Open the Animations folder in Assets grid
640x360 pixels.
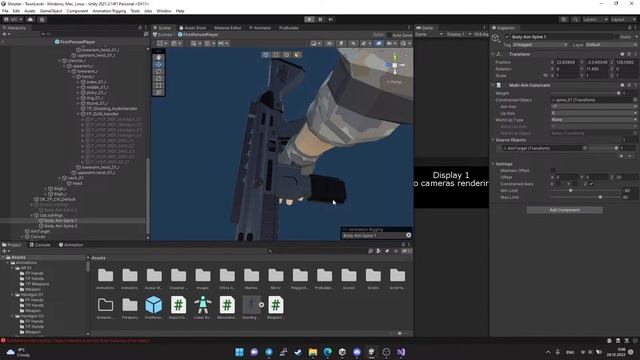[x=105, y=276]
